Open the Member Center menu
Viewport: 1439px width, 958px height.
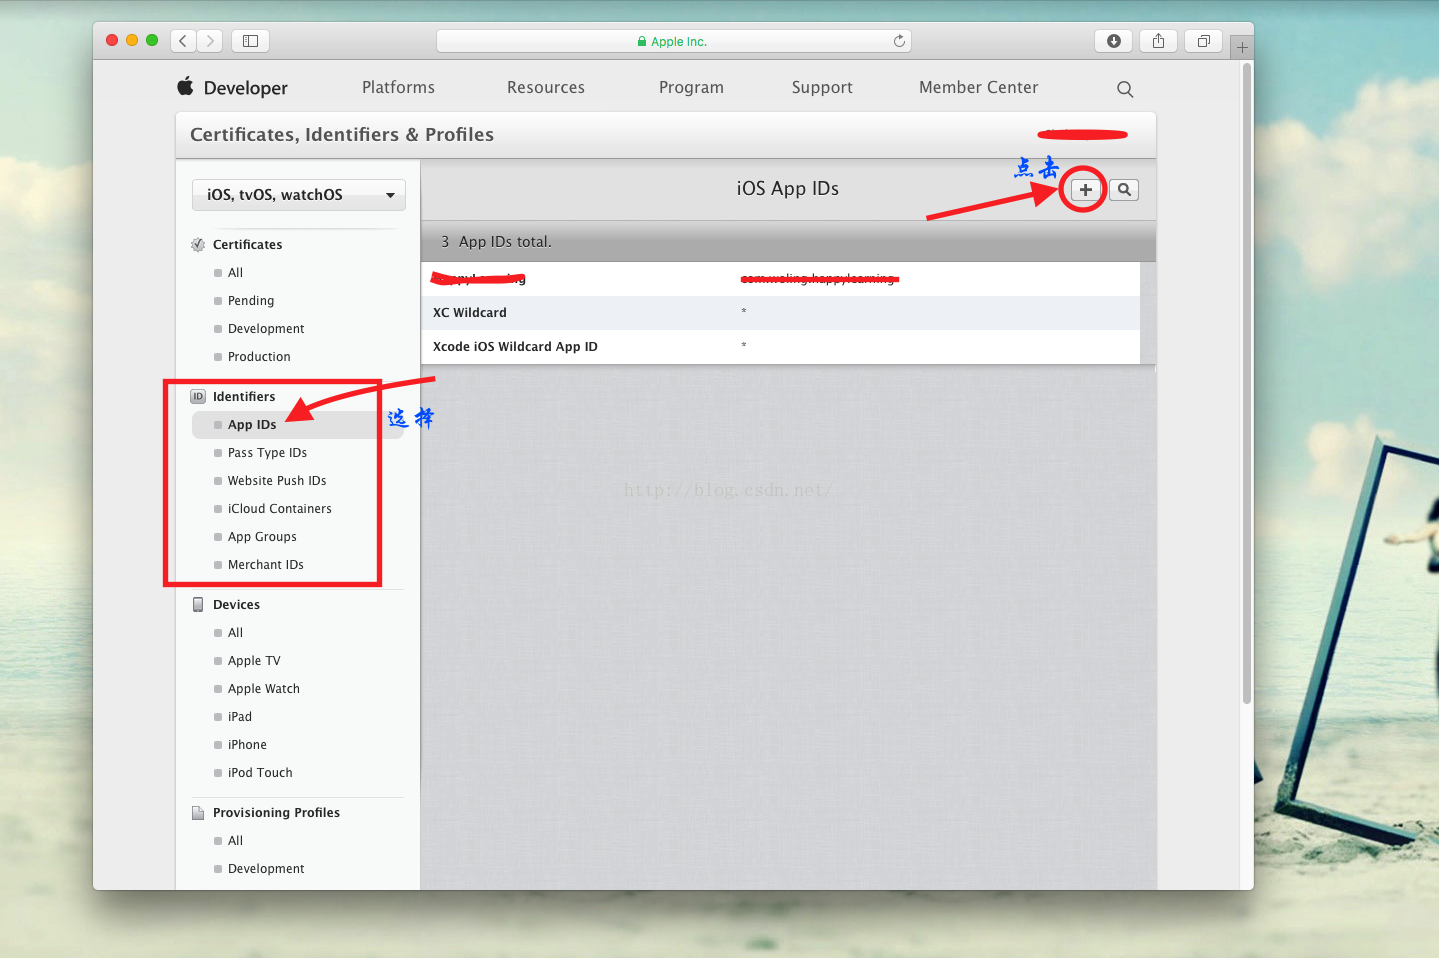point(978,87)
